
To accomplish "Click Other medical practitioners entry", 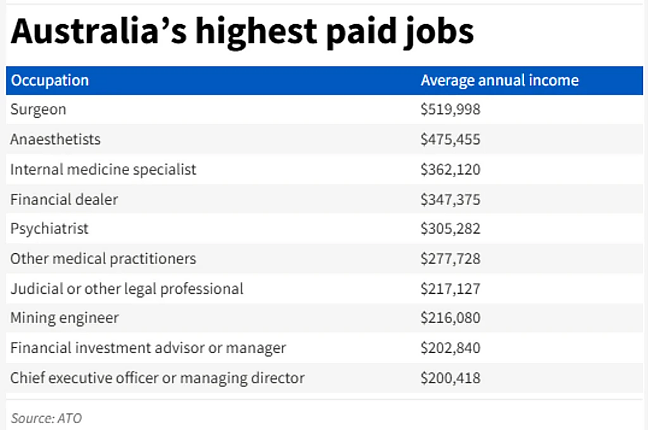I will 103,259.
